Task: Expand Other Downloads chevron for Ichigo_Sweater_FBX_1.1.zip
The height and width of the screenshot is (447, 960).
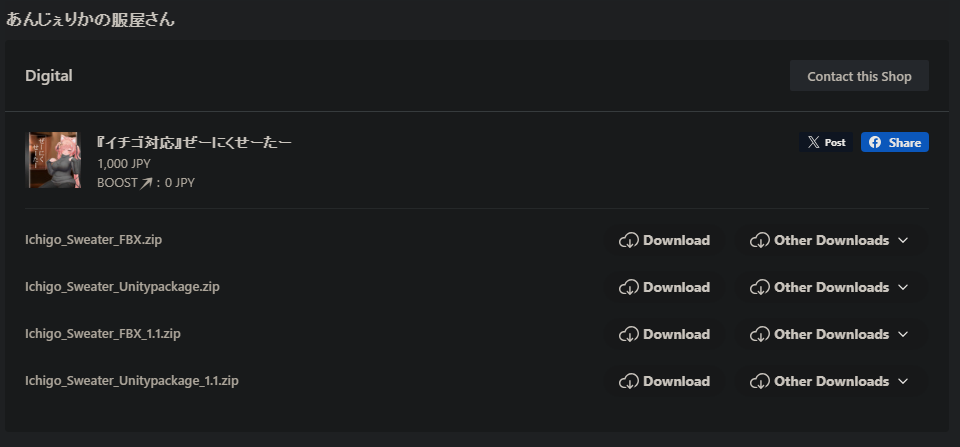Action: click(x=902, y=334)
